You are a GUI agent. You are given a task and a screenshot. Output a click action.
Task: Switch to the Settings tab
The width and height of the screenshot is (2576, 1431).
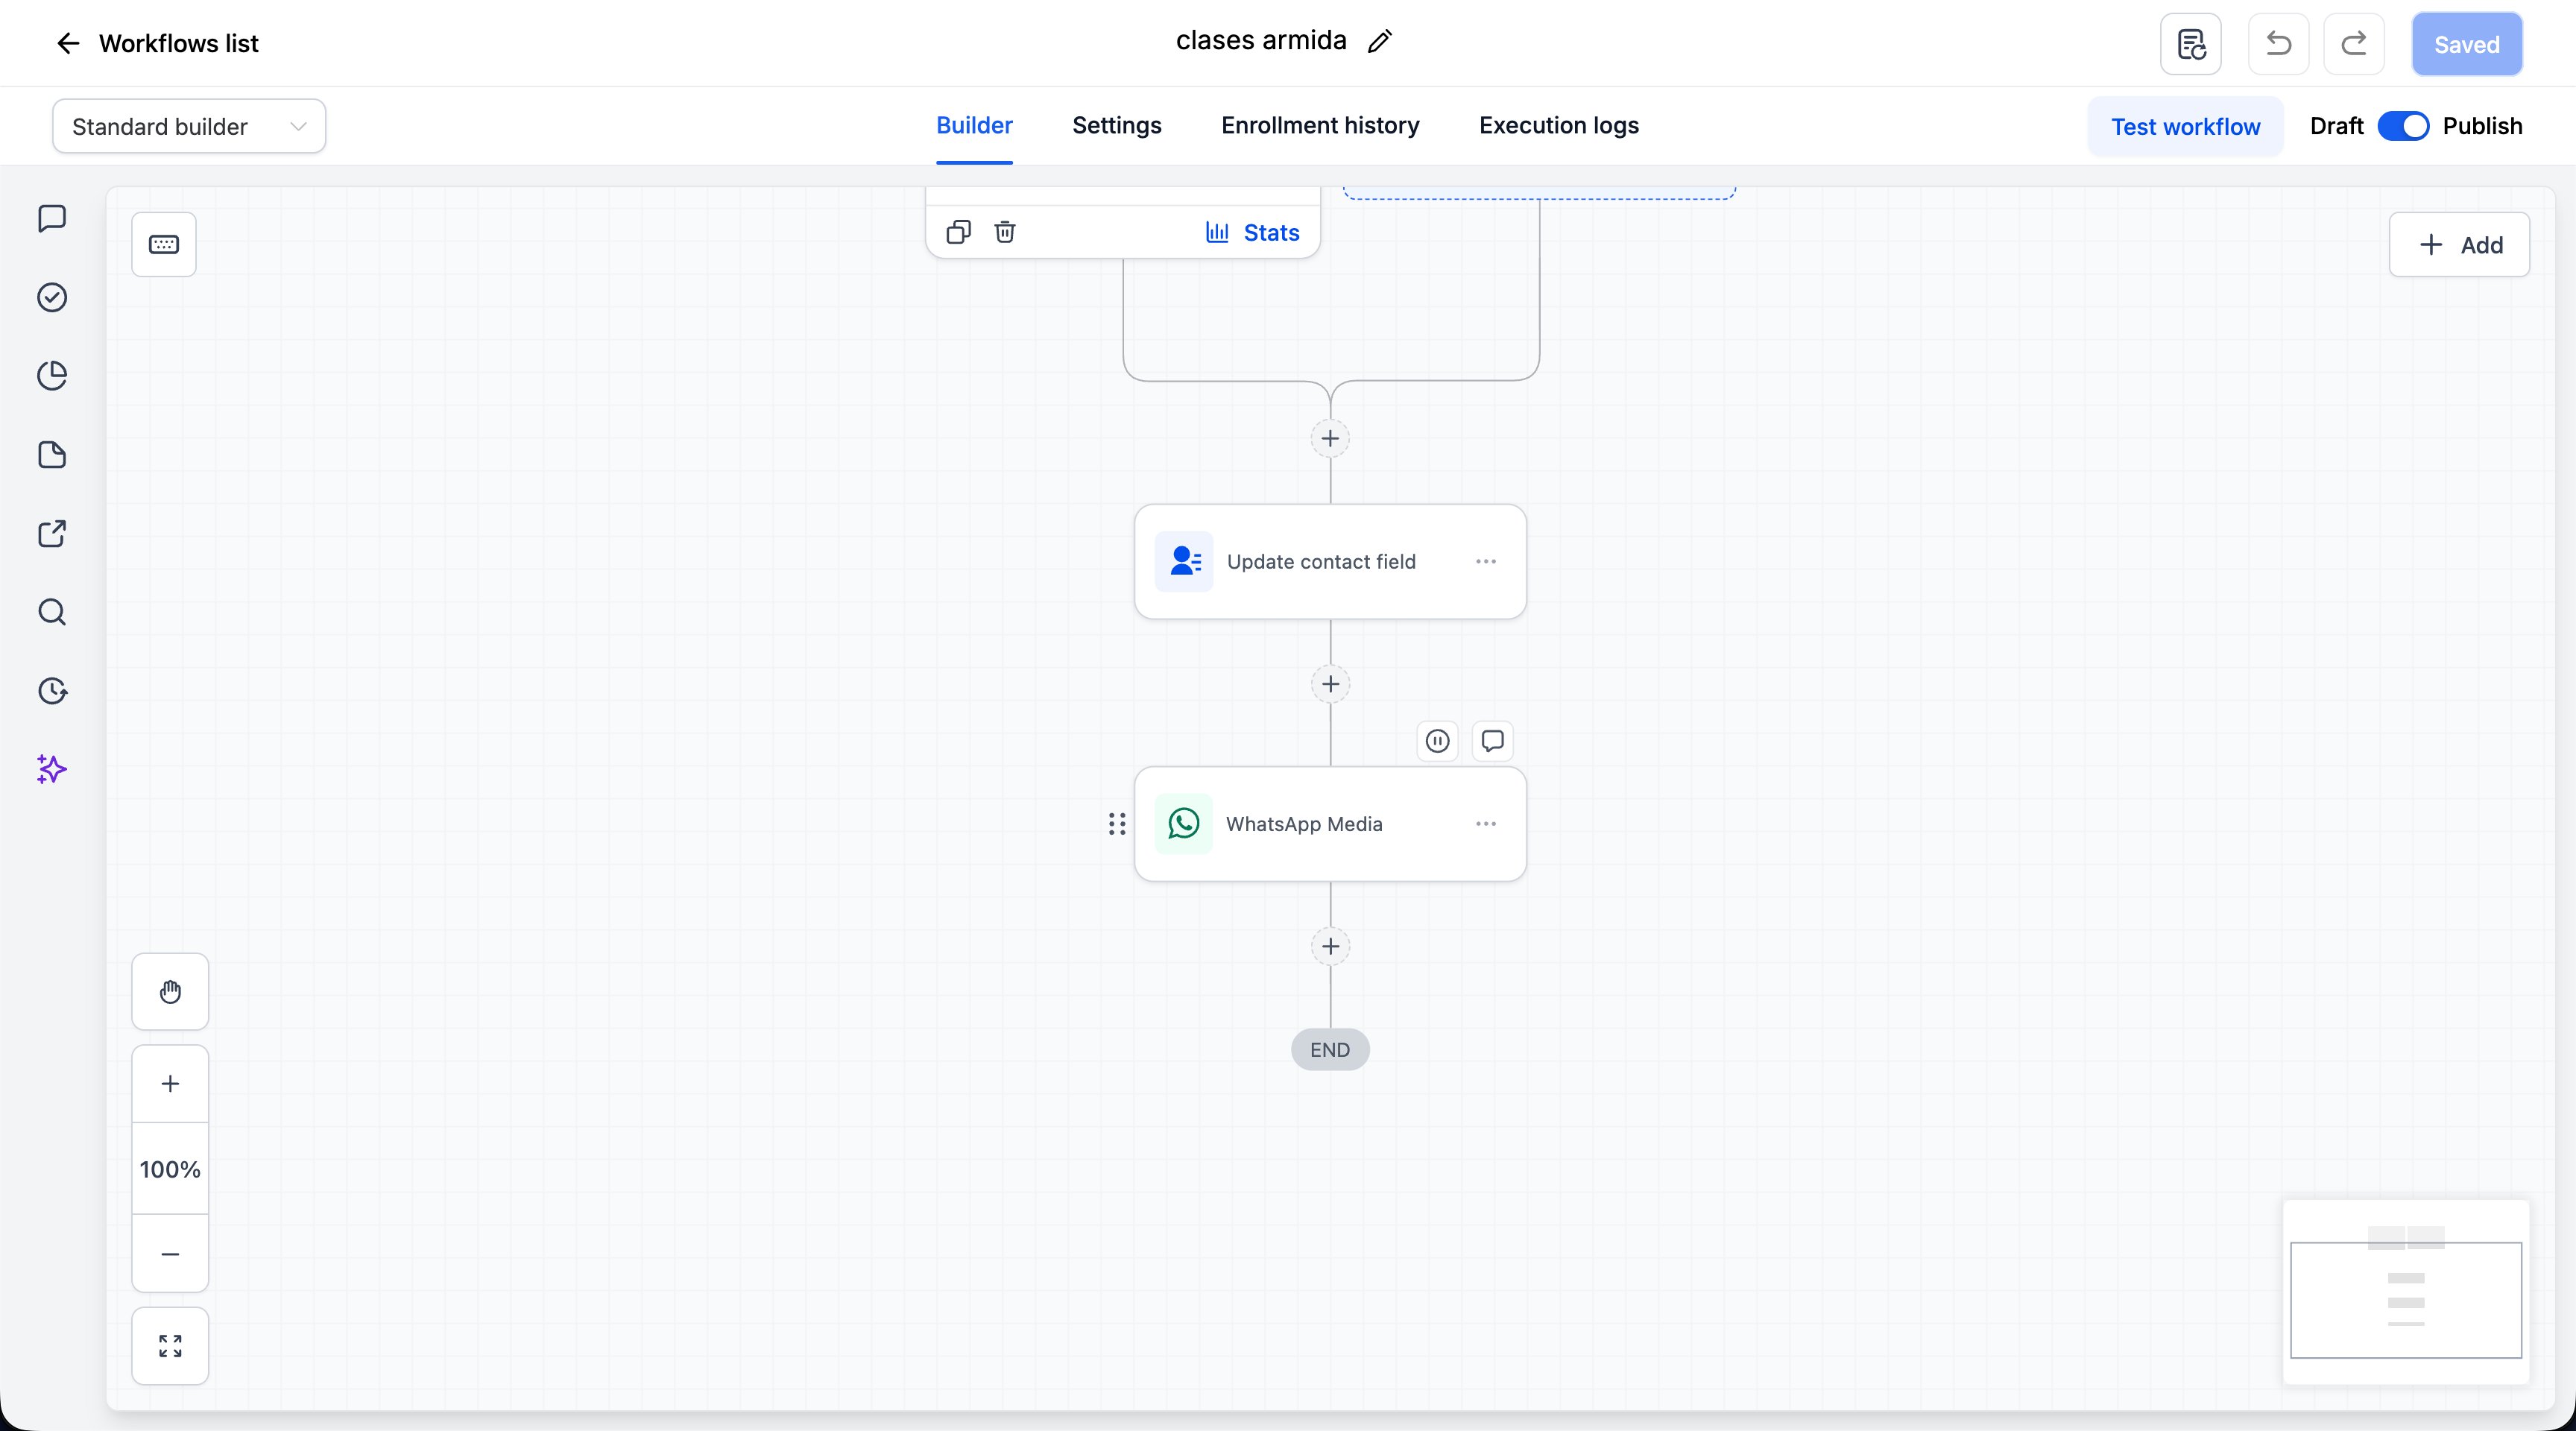(x=1117, y=125)
